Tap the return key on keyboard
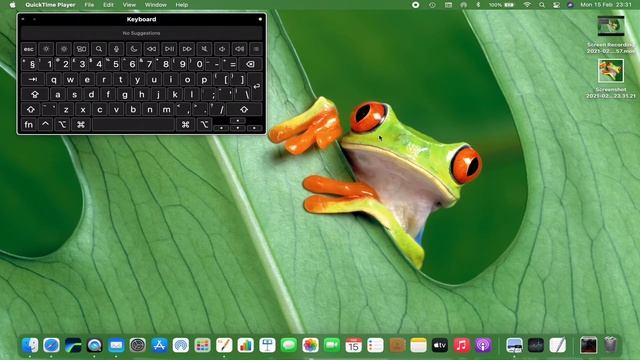 [256, 86]
